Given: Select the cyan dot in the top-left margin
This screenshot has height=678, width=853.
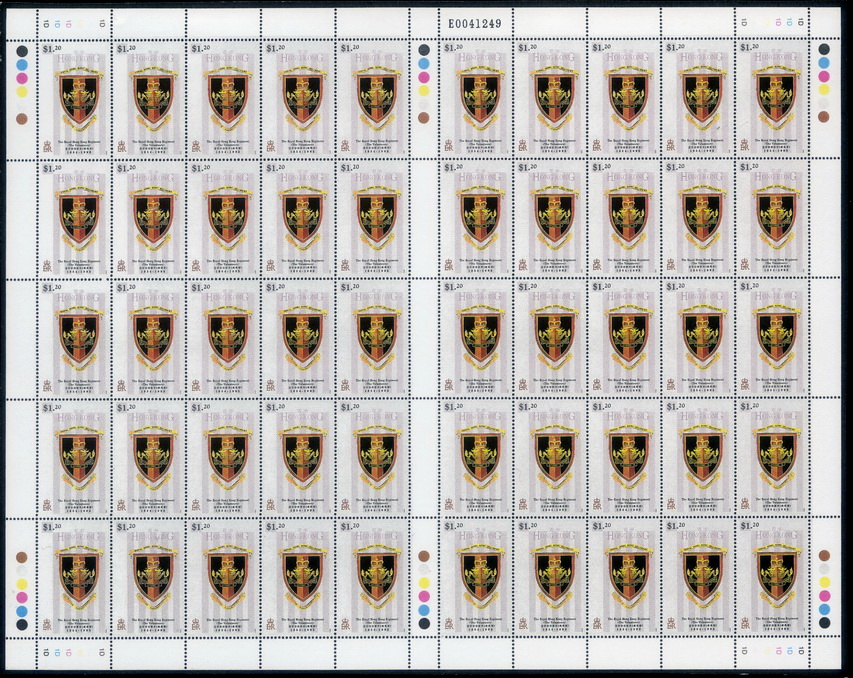Looking at the screenshot, I should [22, 64].
